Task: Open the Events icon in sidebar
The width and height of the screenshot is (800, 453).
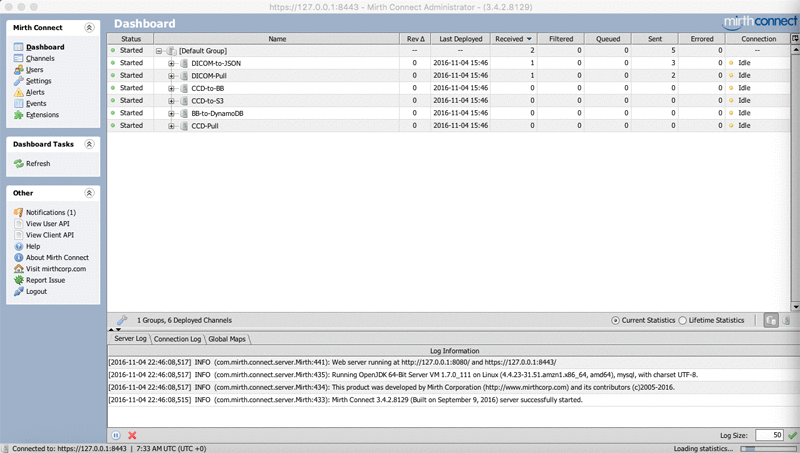Action: click(18, 104)
